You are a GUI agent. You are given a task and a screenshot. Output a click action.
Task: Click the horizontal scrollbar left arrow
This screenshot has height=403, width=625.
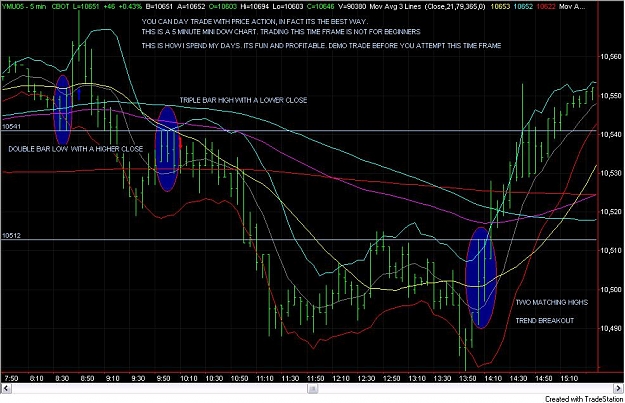point(5,388)
